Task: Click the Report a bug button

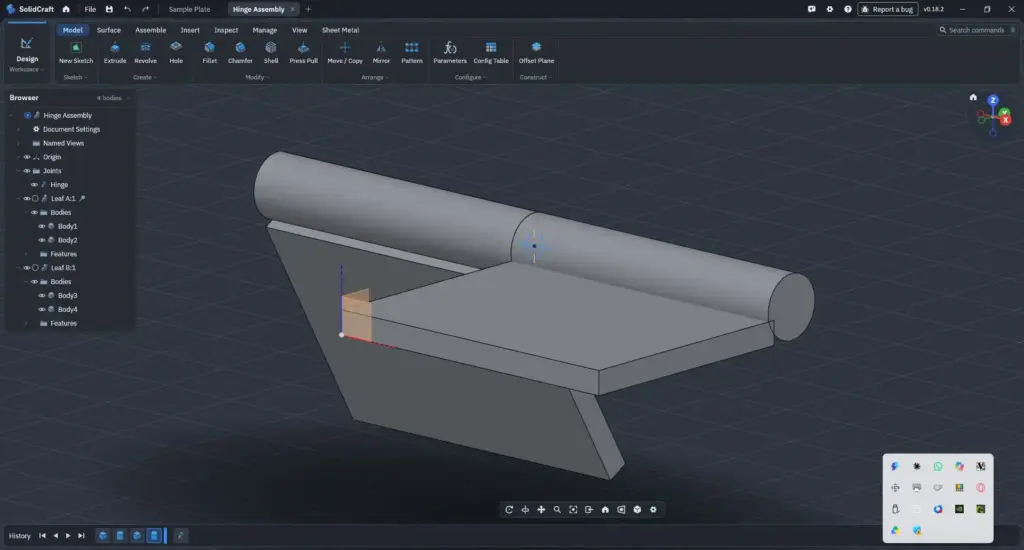Action: (888, 9)
